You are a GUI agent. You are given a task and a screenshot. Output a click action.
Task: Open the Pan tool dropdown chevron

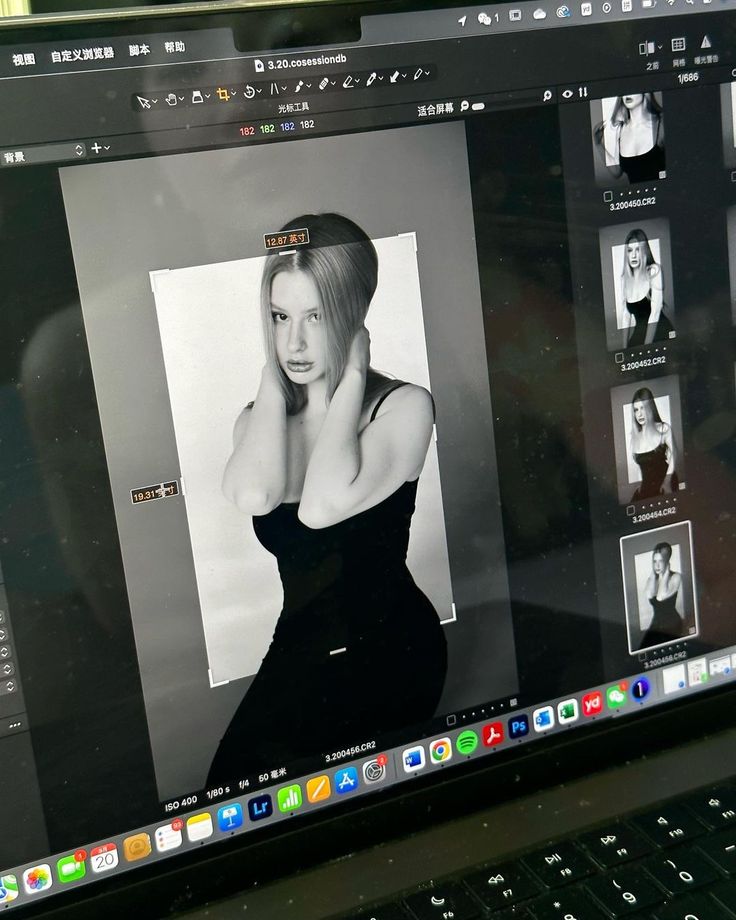click(182, 99)
